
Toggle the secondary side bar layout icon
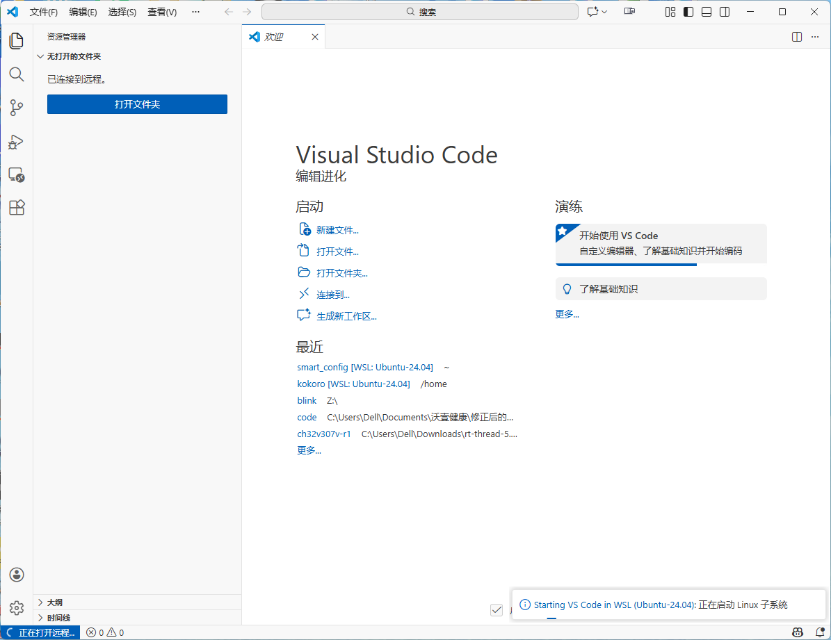724,12
